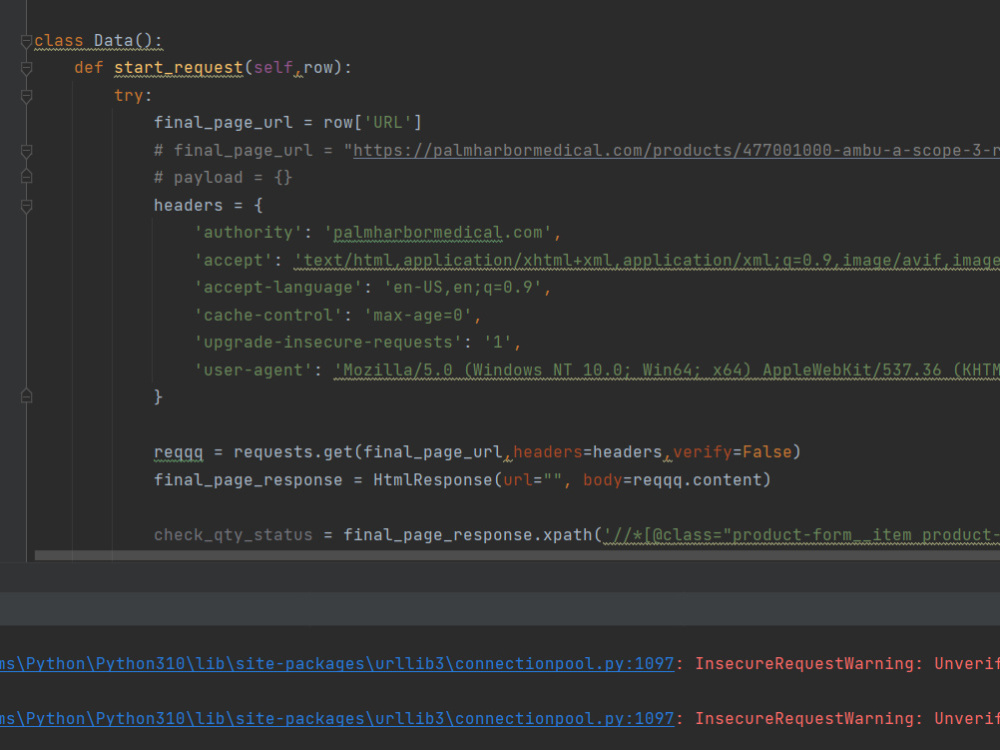Click the start_request method name
The width and height of the screenshot is (1000, 750).
click(179, 68)
